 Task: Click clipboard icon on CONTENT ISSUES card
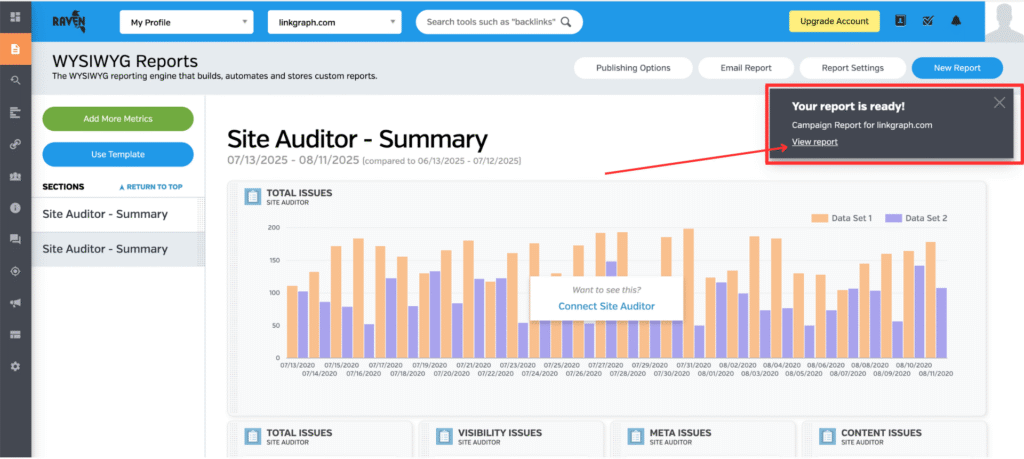pos(827,436)
